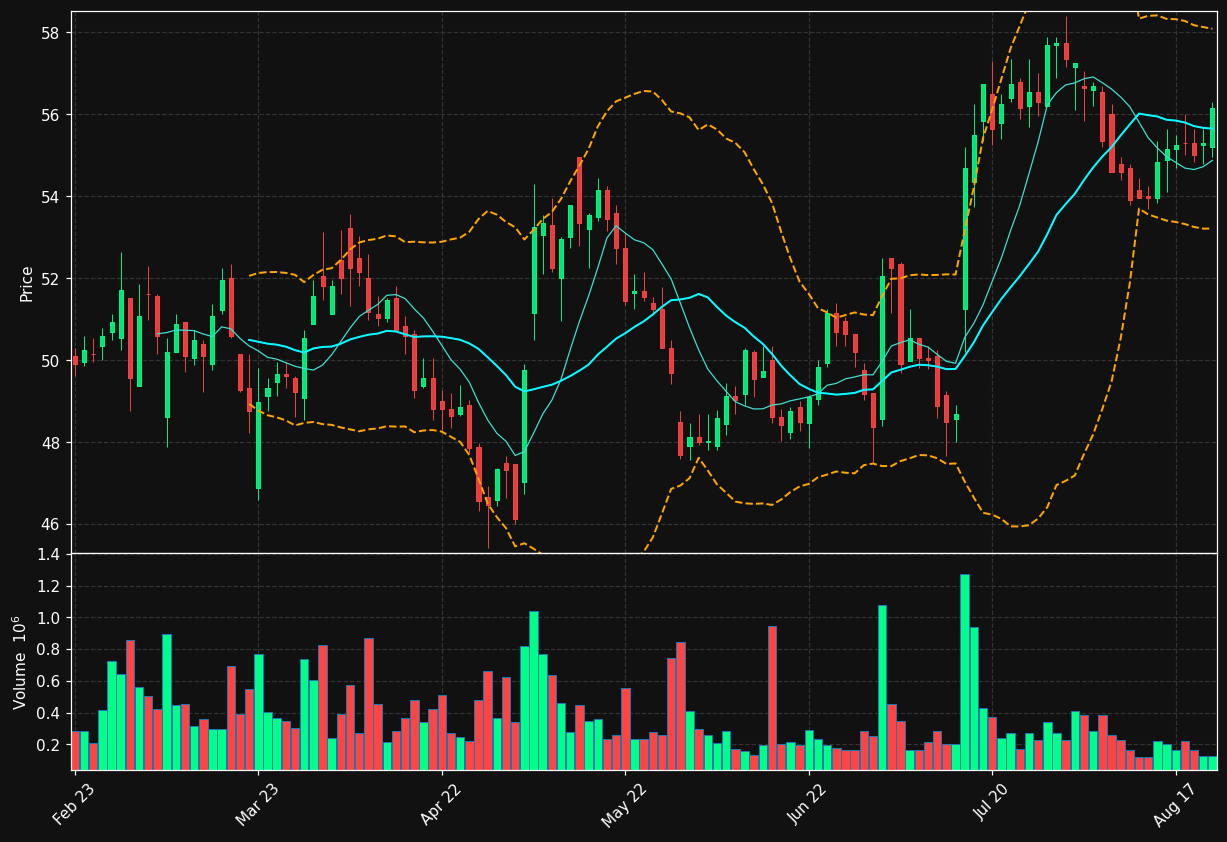Click the tallest green volume bar near 1.27

(965, 672)
